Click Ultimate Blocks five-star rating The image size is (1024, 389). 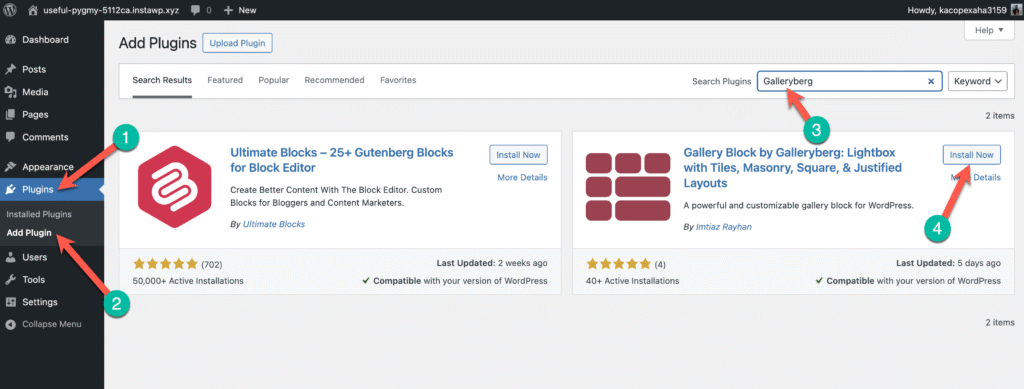tap(165, 264)
